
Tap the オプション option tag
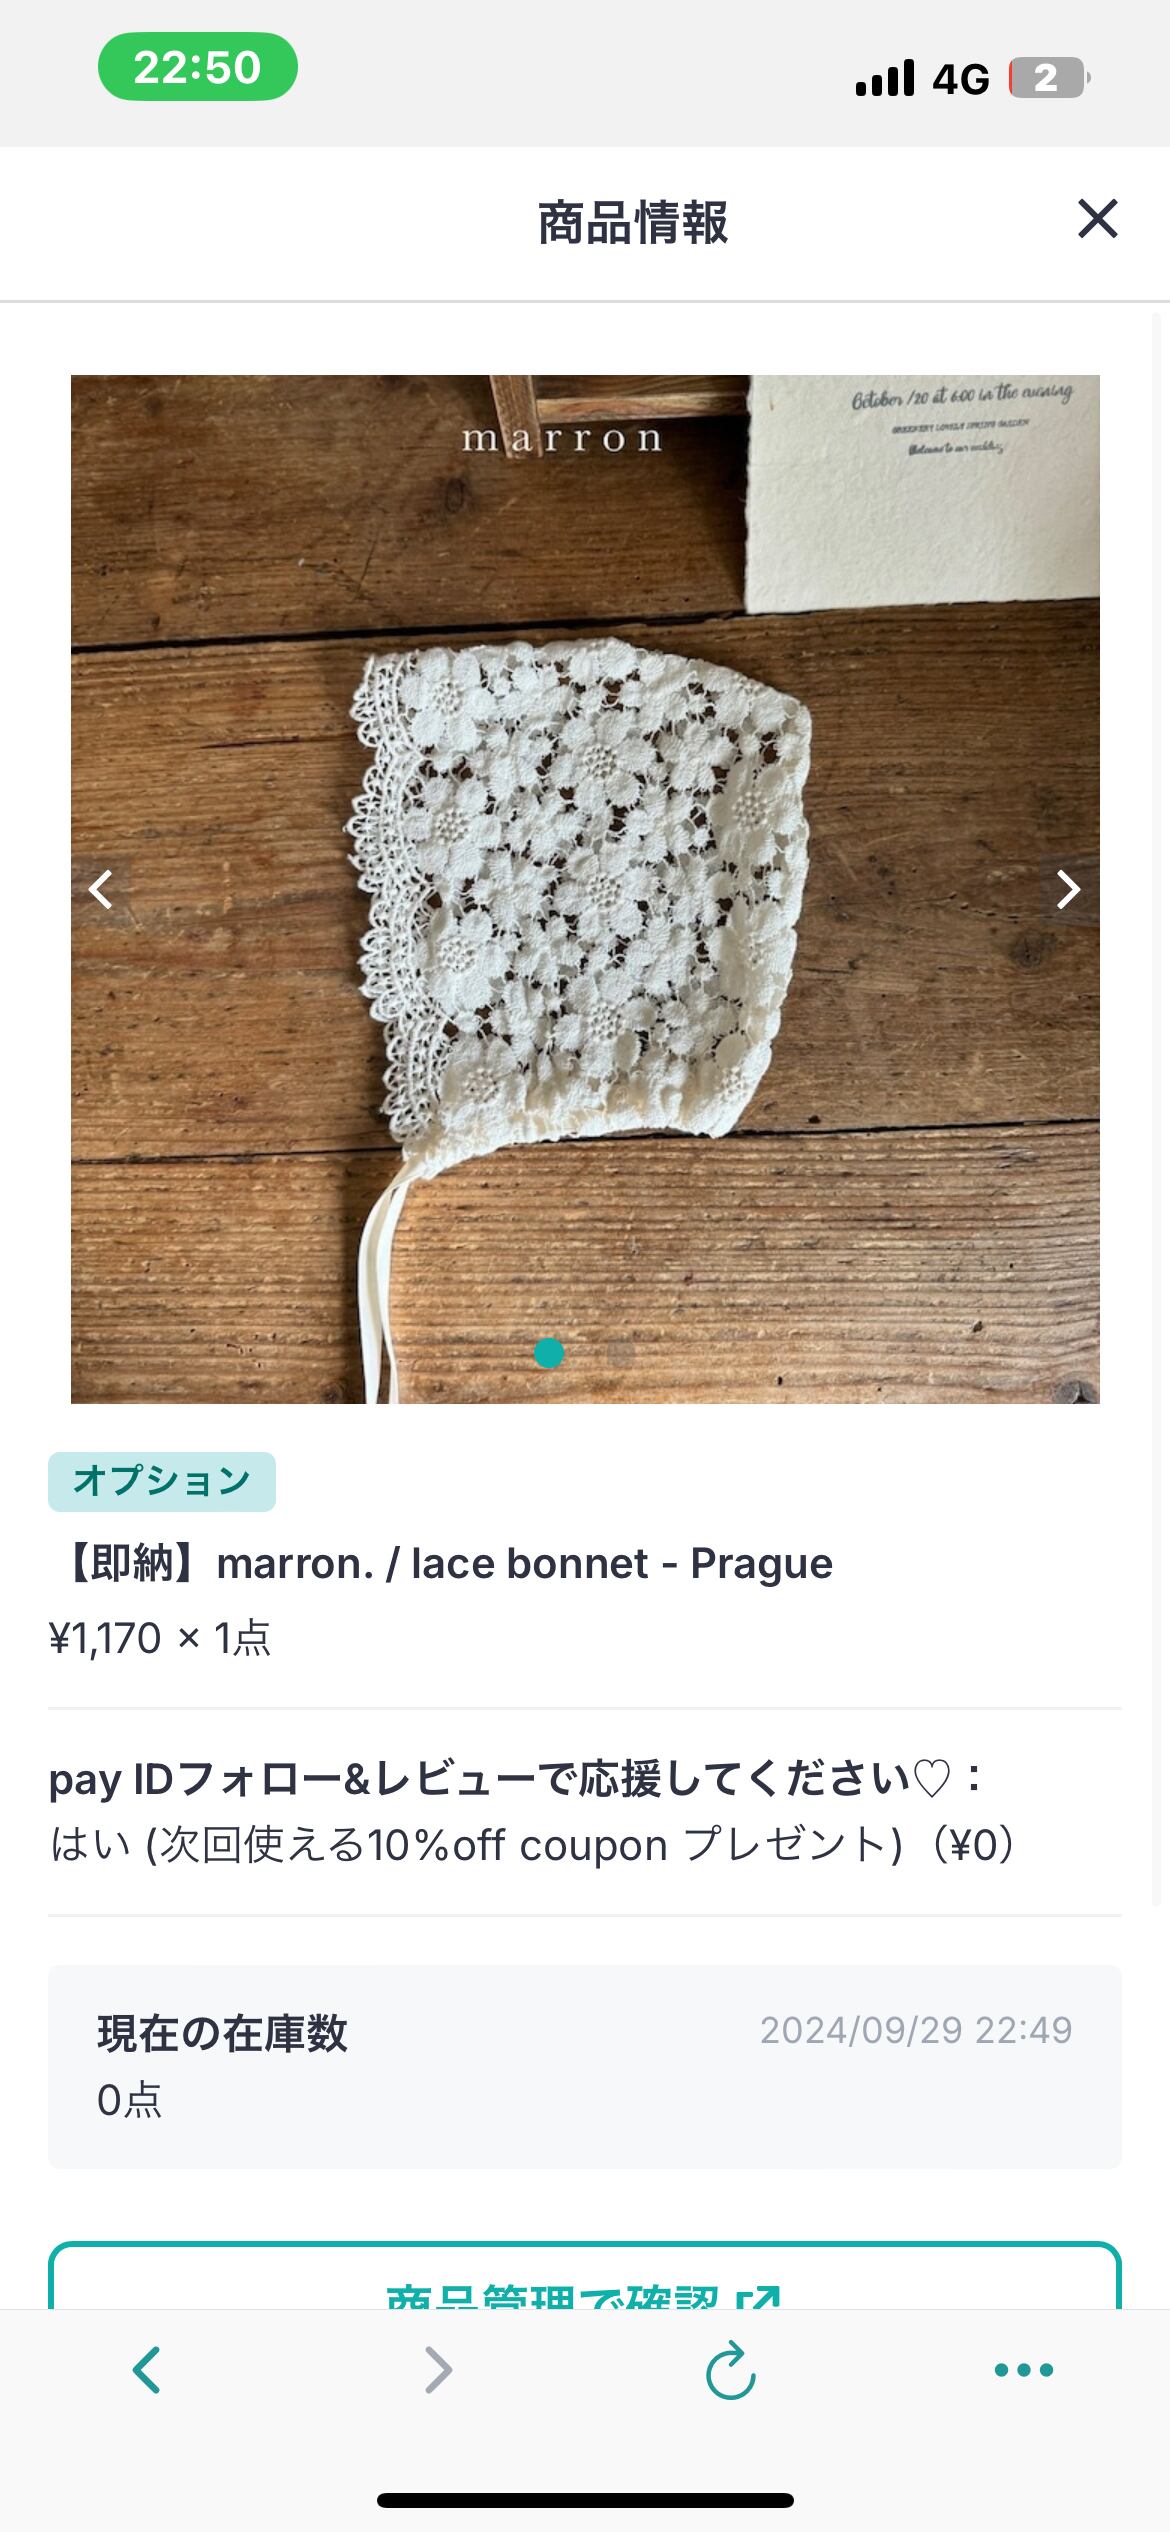[x=162, y=1481]
